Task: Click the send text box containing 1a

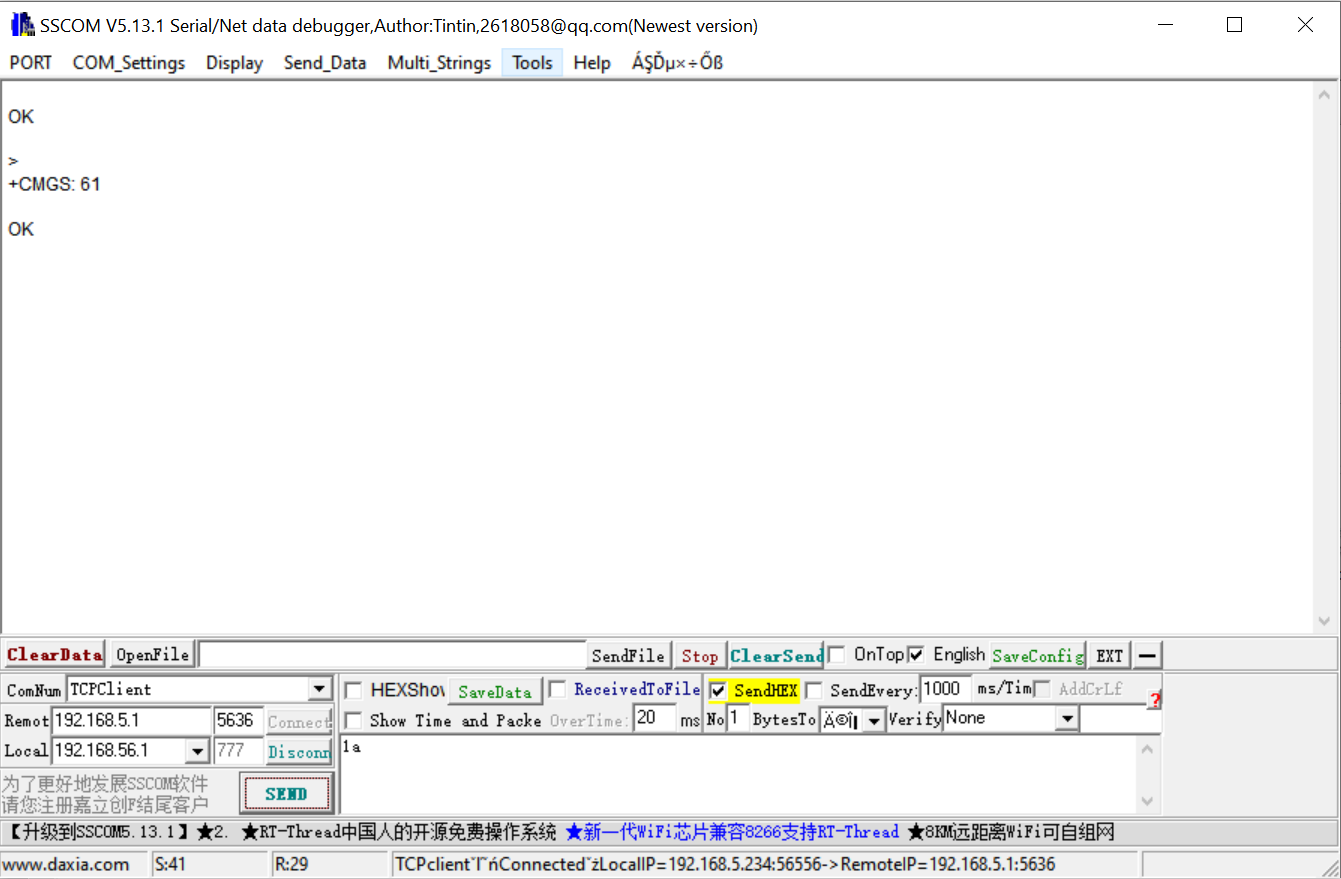Action: point(738,774)
